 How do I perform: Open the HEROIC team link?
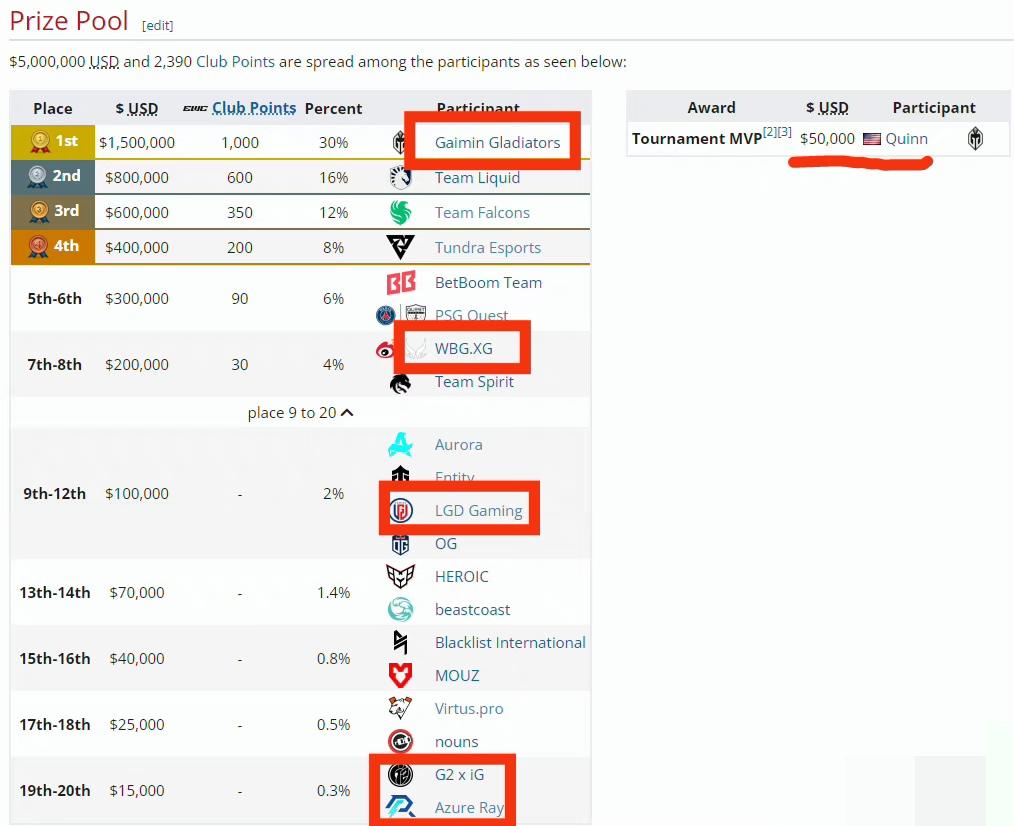point(462,576)
